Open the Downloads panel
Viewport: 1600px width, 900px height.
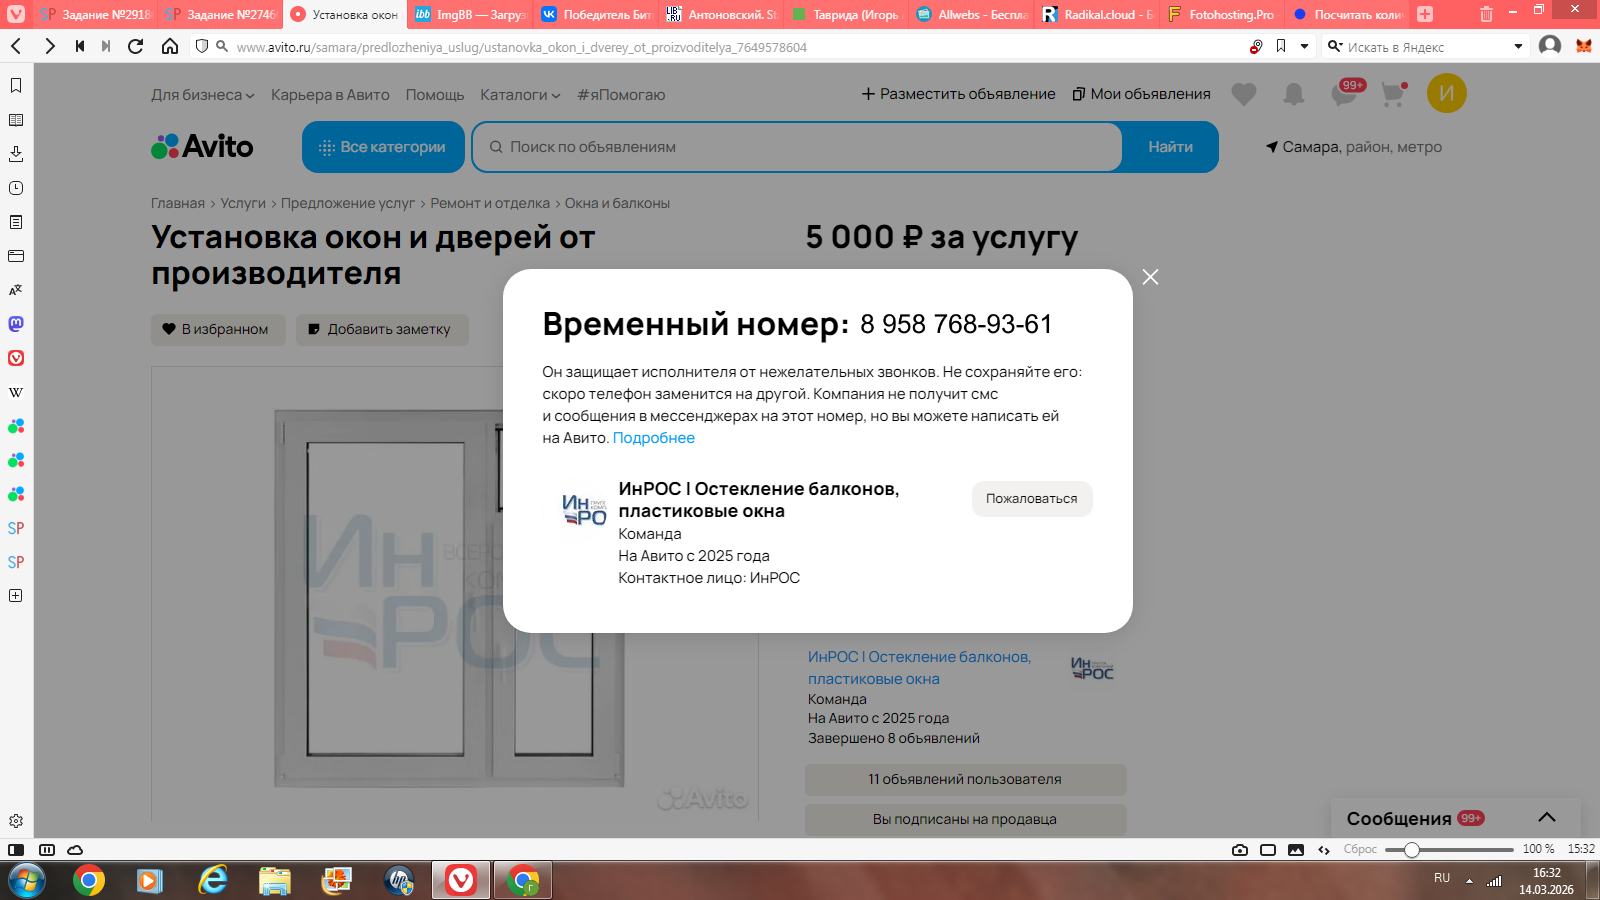tap(16, 154)
